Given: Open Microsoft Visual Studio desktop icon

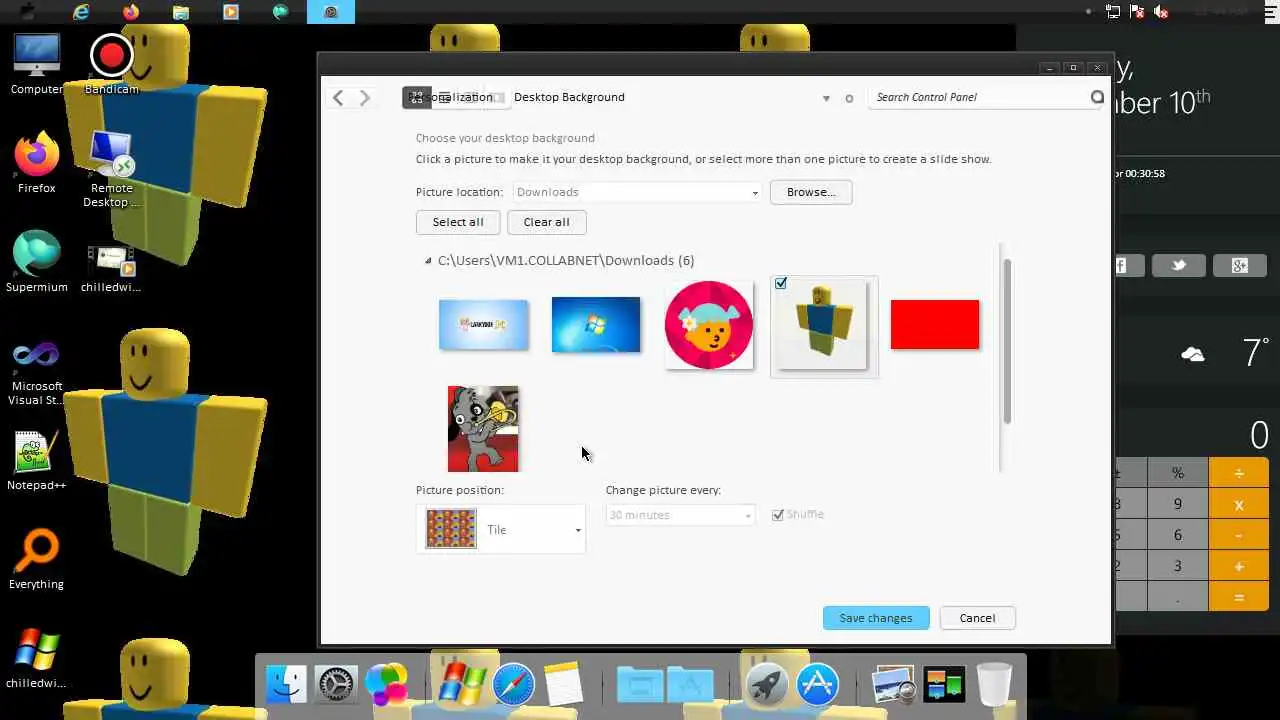Looking at the screenshot, I should tap(36, 373).
